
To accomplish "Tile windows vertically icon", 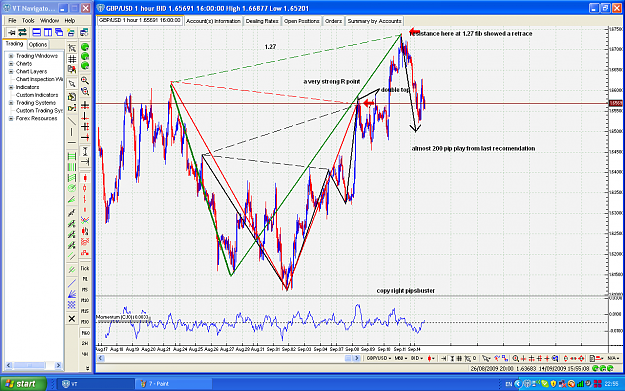I will [48, 32].
